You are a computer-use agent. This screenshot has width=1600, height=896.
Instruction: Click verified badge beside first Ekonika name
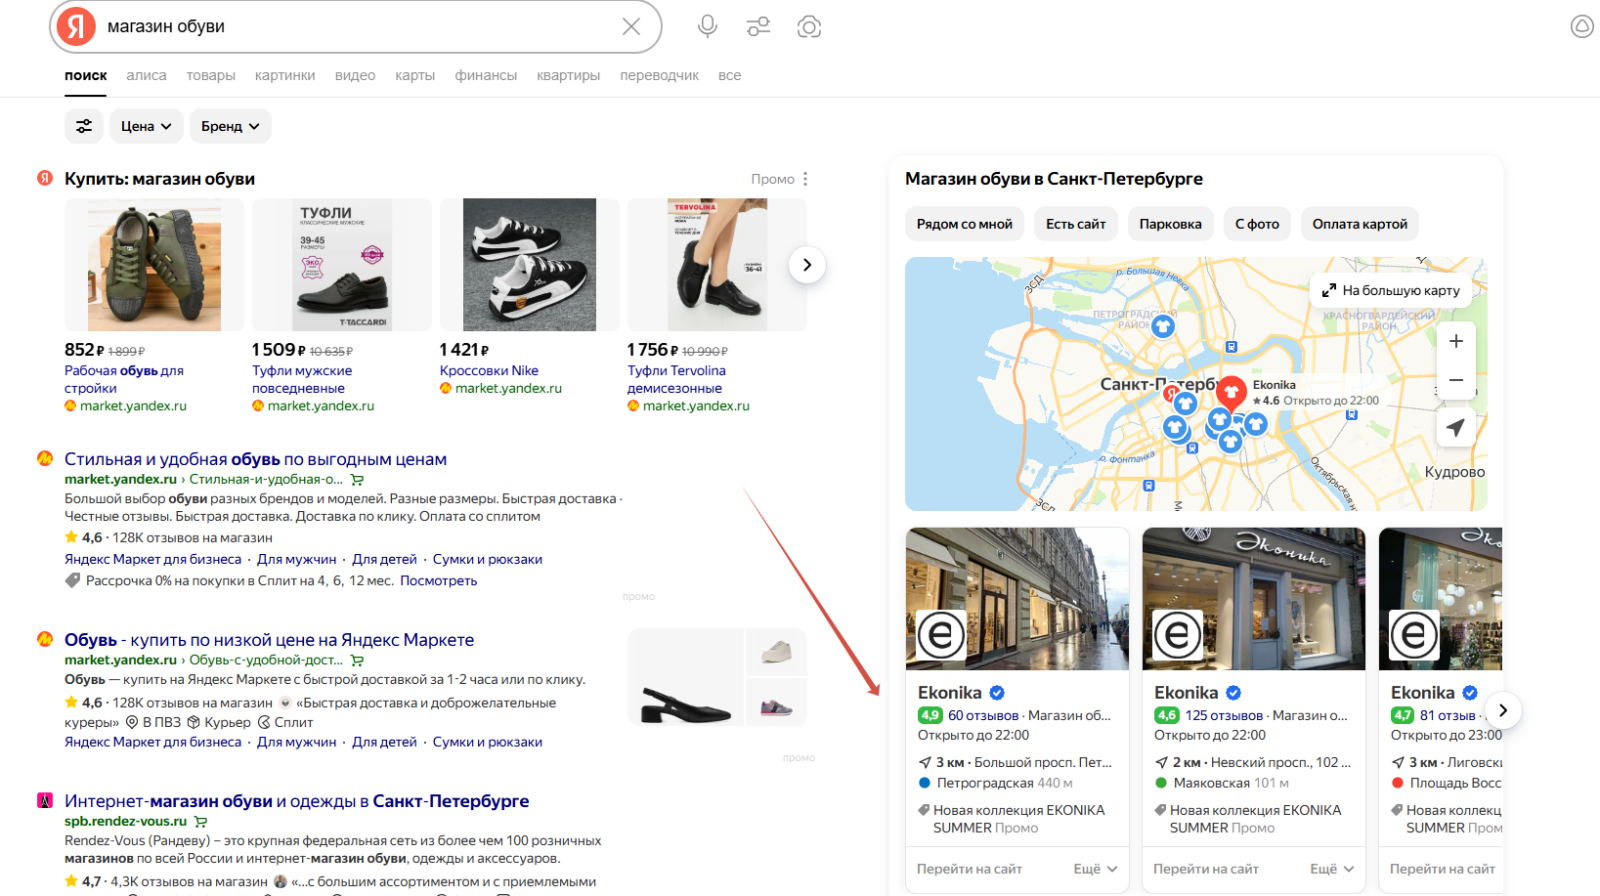(x=997, y=693)
